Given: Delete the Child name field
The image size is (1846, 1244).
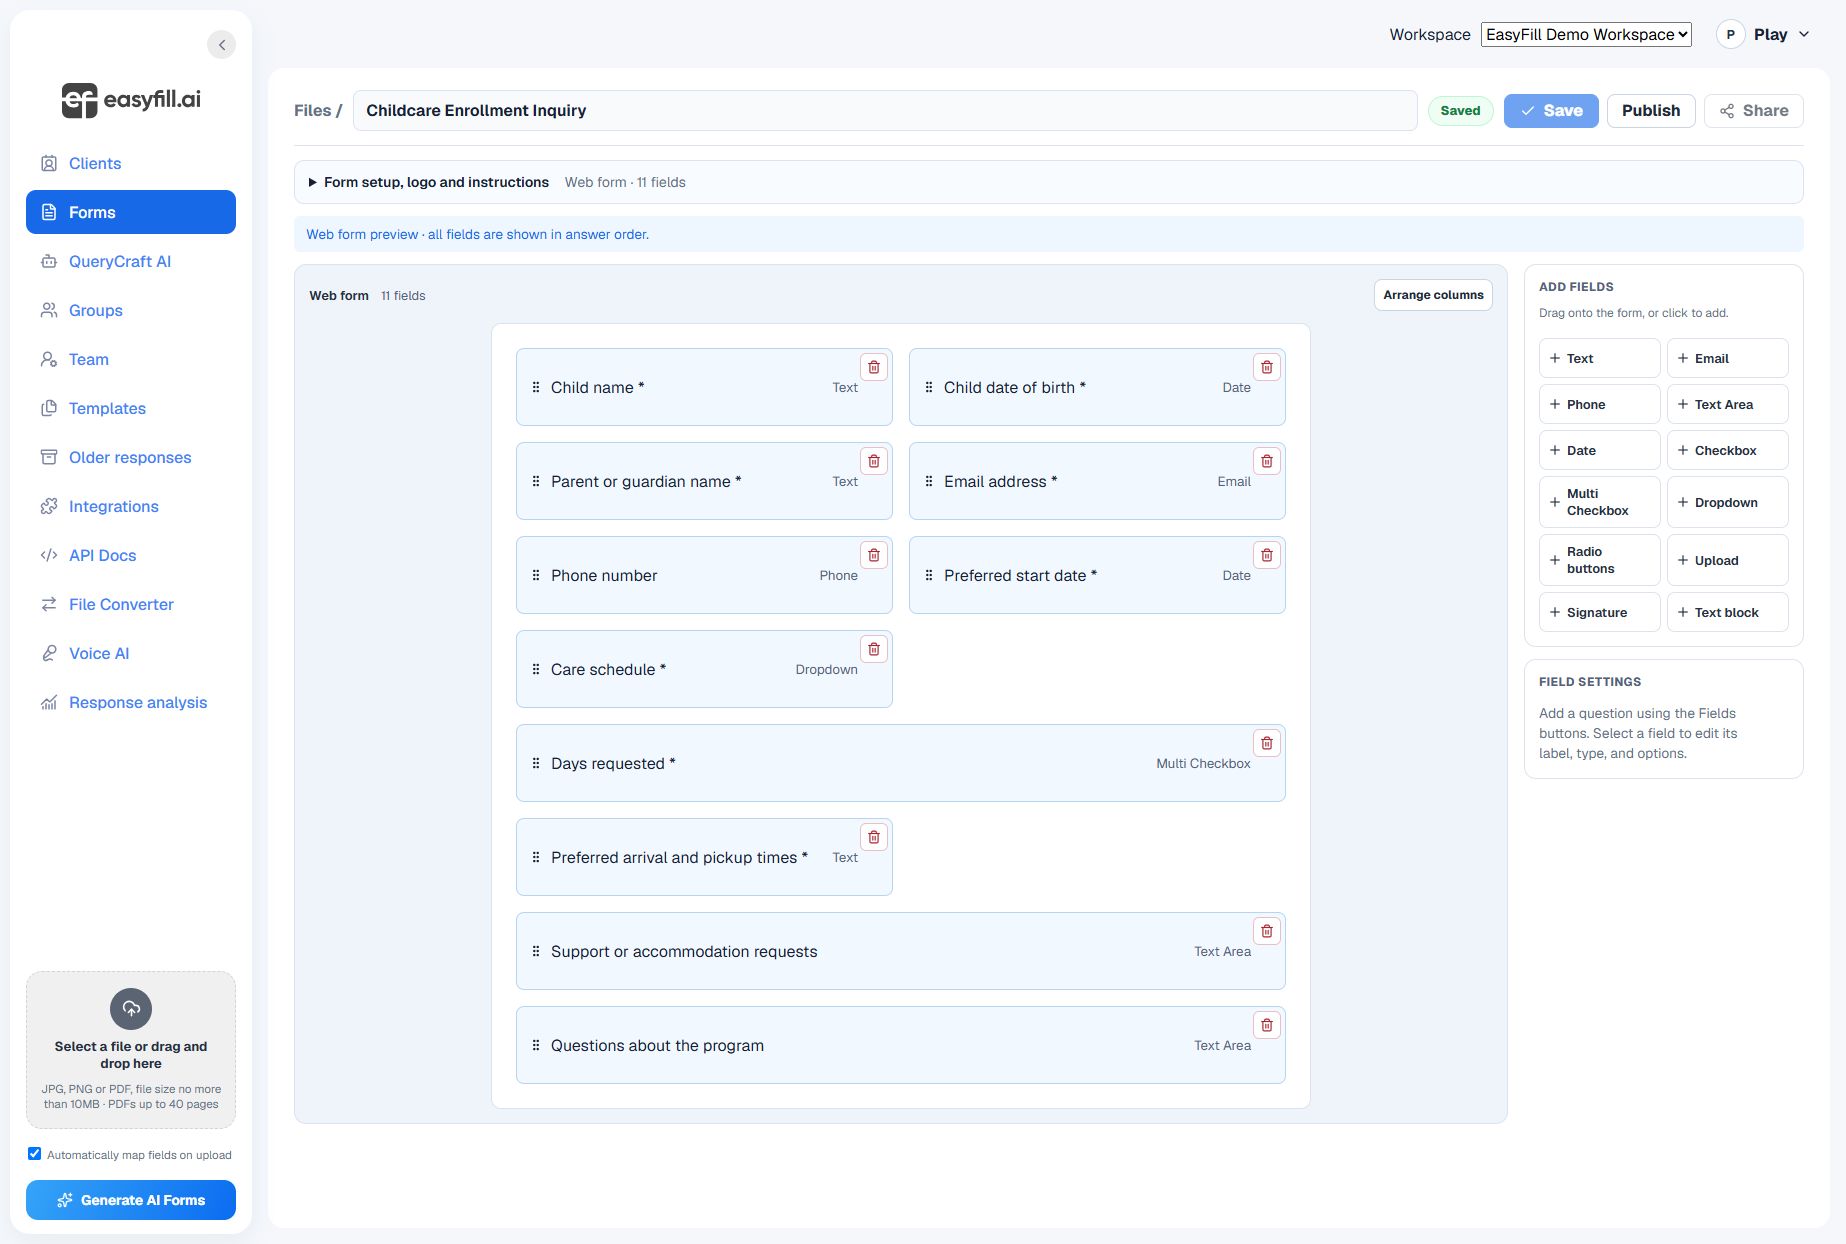Looking at the screenshot, I should tap(874, 367).
